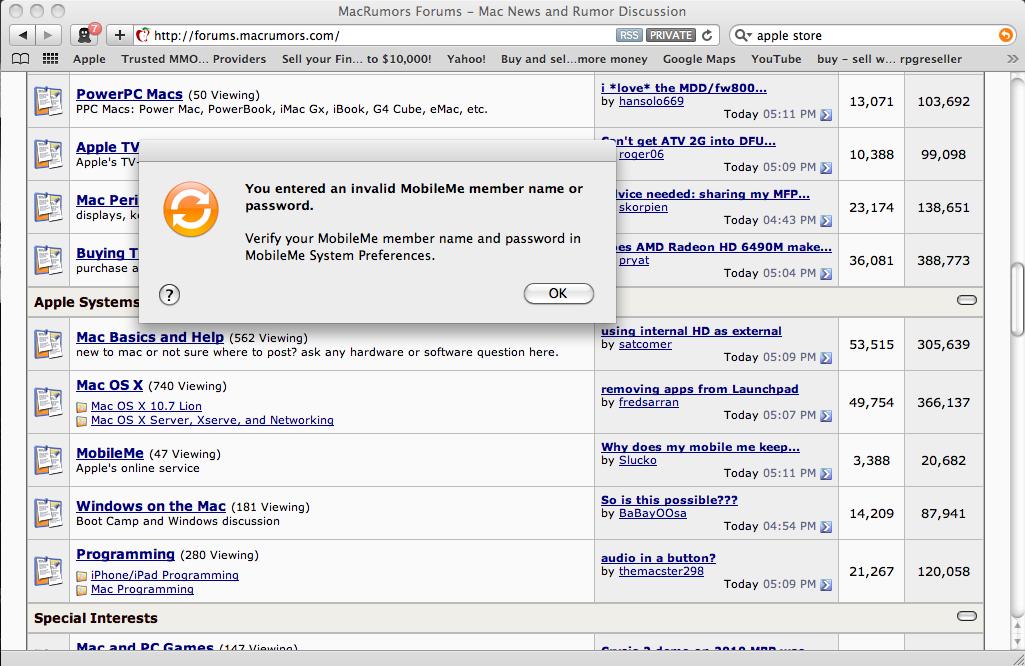Reload the page with the refresh icon
Viewport: 1025px width, 666px height.
[707, 35]
